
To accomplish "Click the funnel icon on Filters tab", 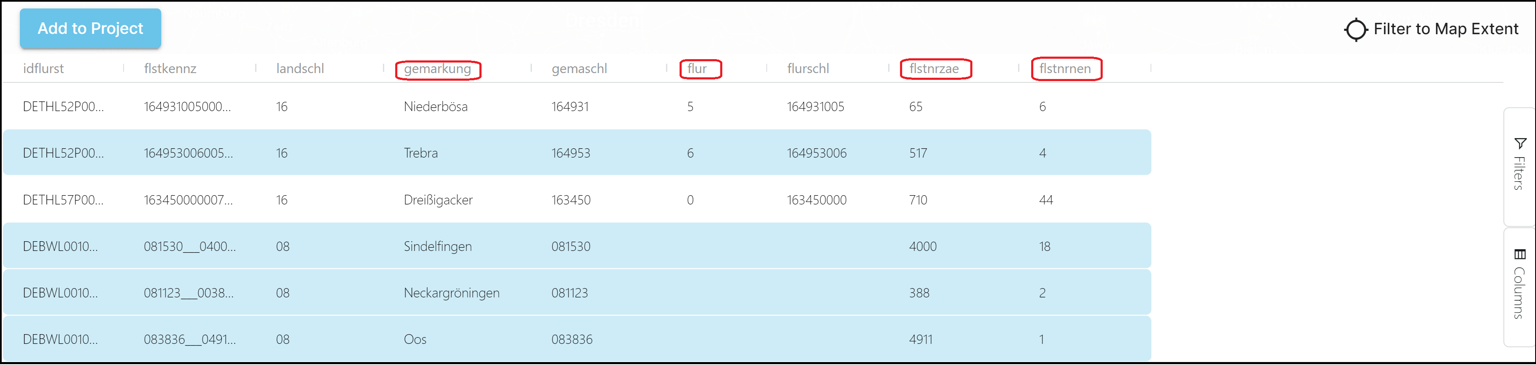I will (1520, 144).
